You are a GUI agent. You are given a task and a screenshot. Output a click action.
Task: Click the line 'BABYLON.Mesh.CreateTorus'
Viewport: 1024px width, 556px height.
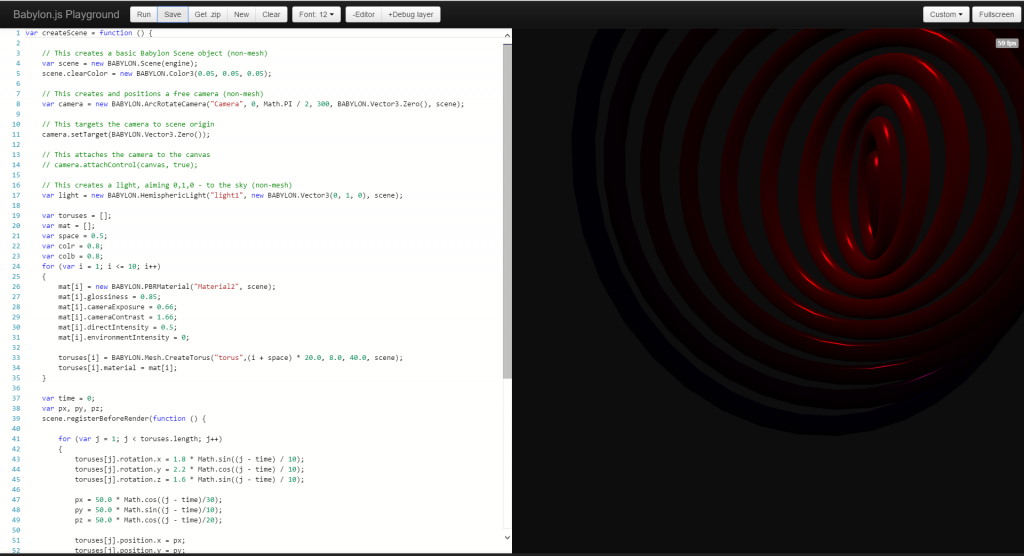coord(231,358)
